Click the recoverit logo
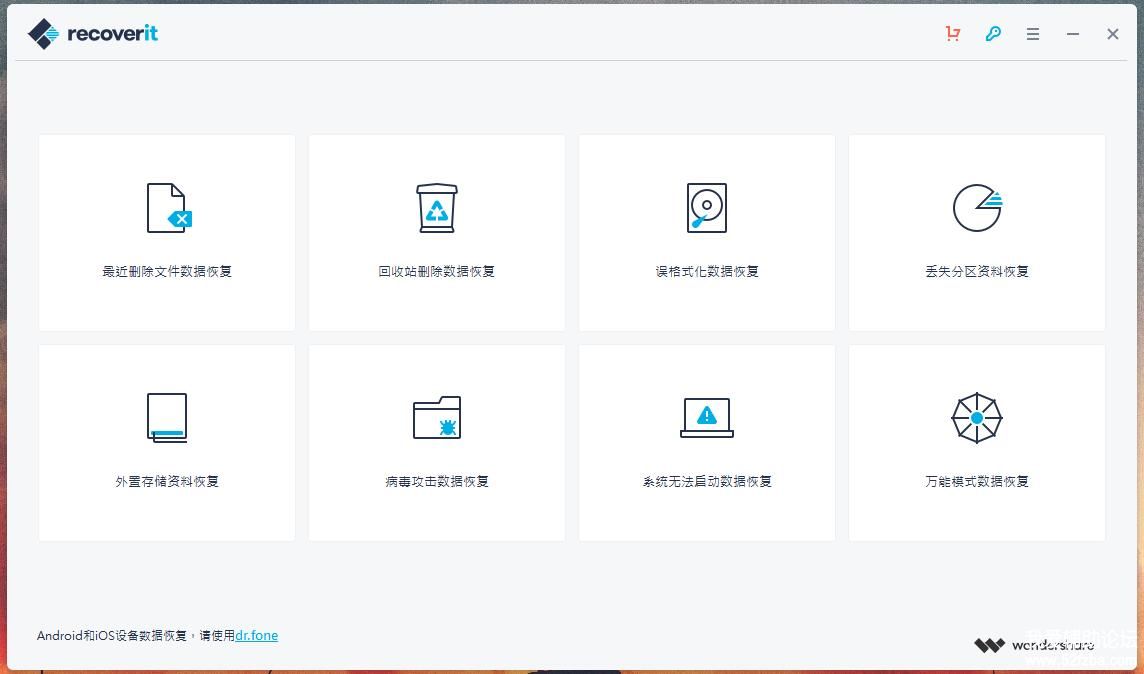Viewport: 1144px width, 674px height. 93,34
